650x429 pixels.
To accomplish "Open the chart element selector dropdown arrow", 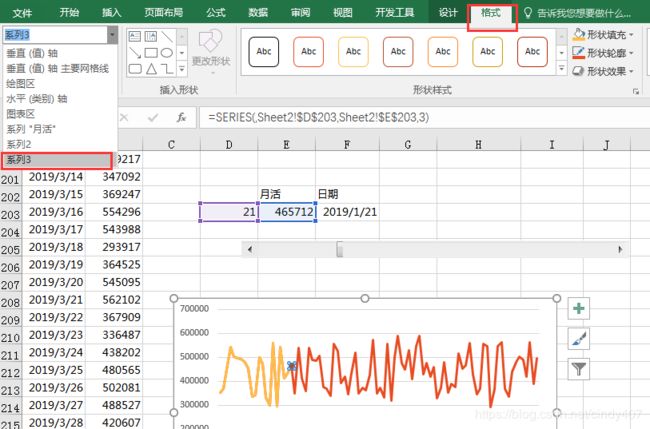I will (x=112, y=35).
